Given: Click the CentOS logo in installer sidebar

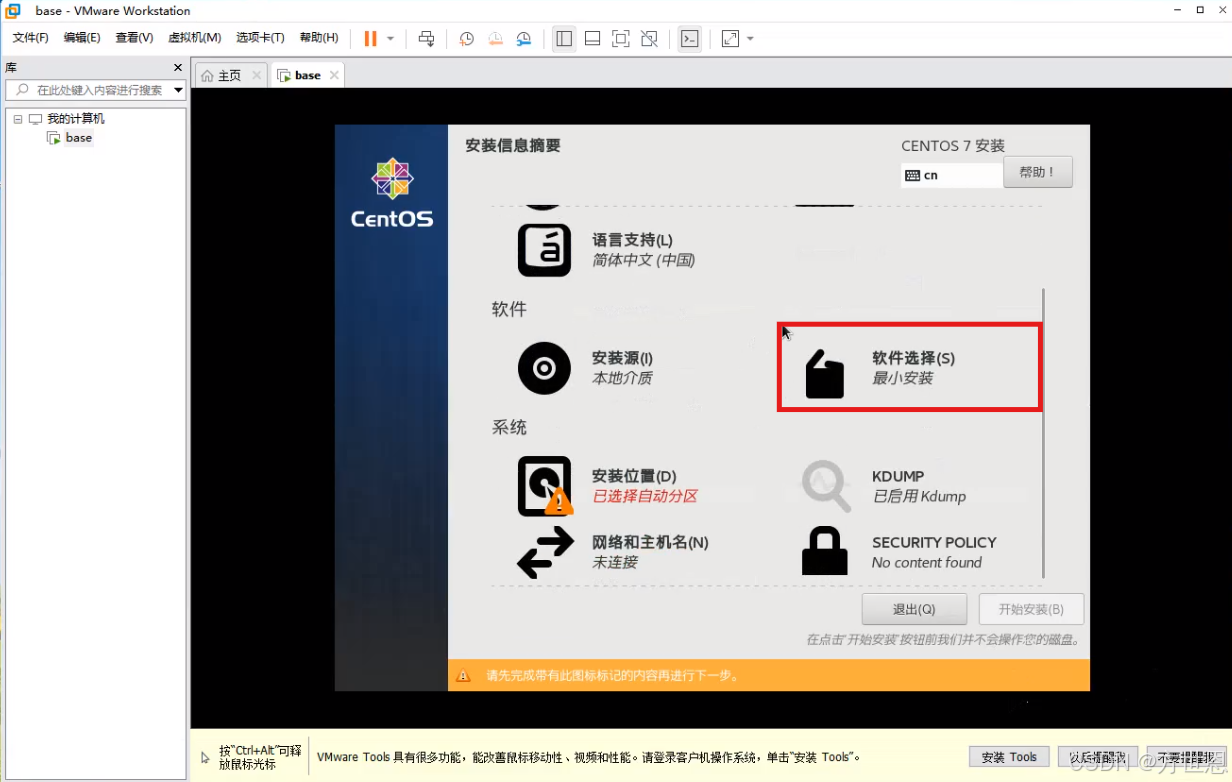Looking at the screenshot, I should point(391,193).
